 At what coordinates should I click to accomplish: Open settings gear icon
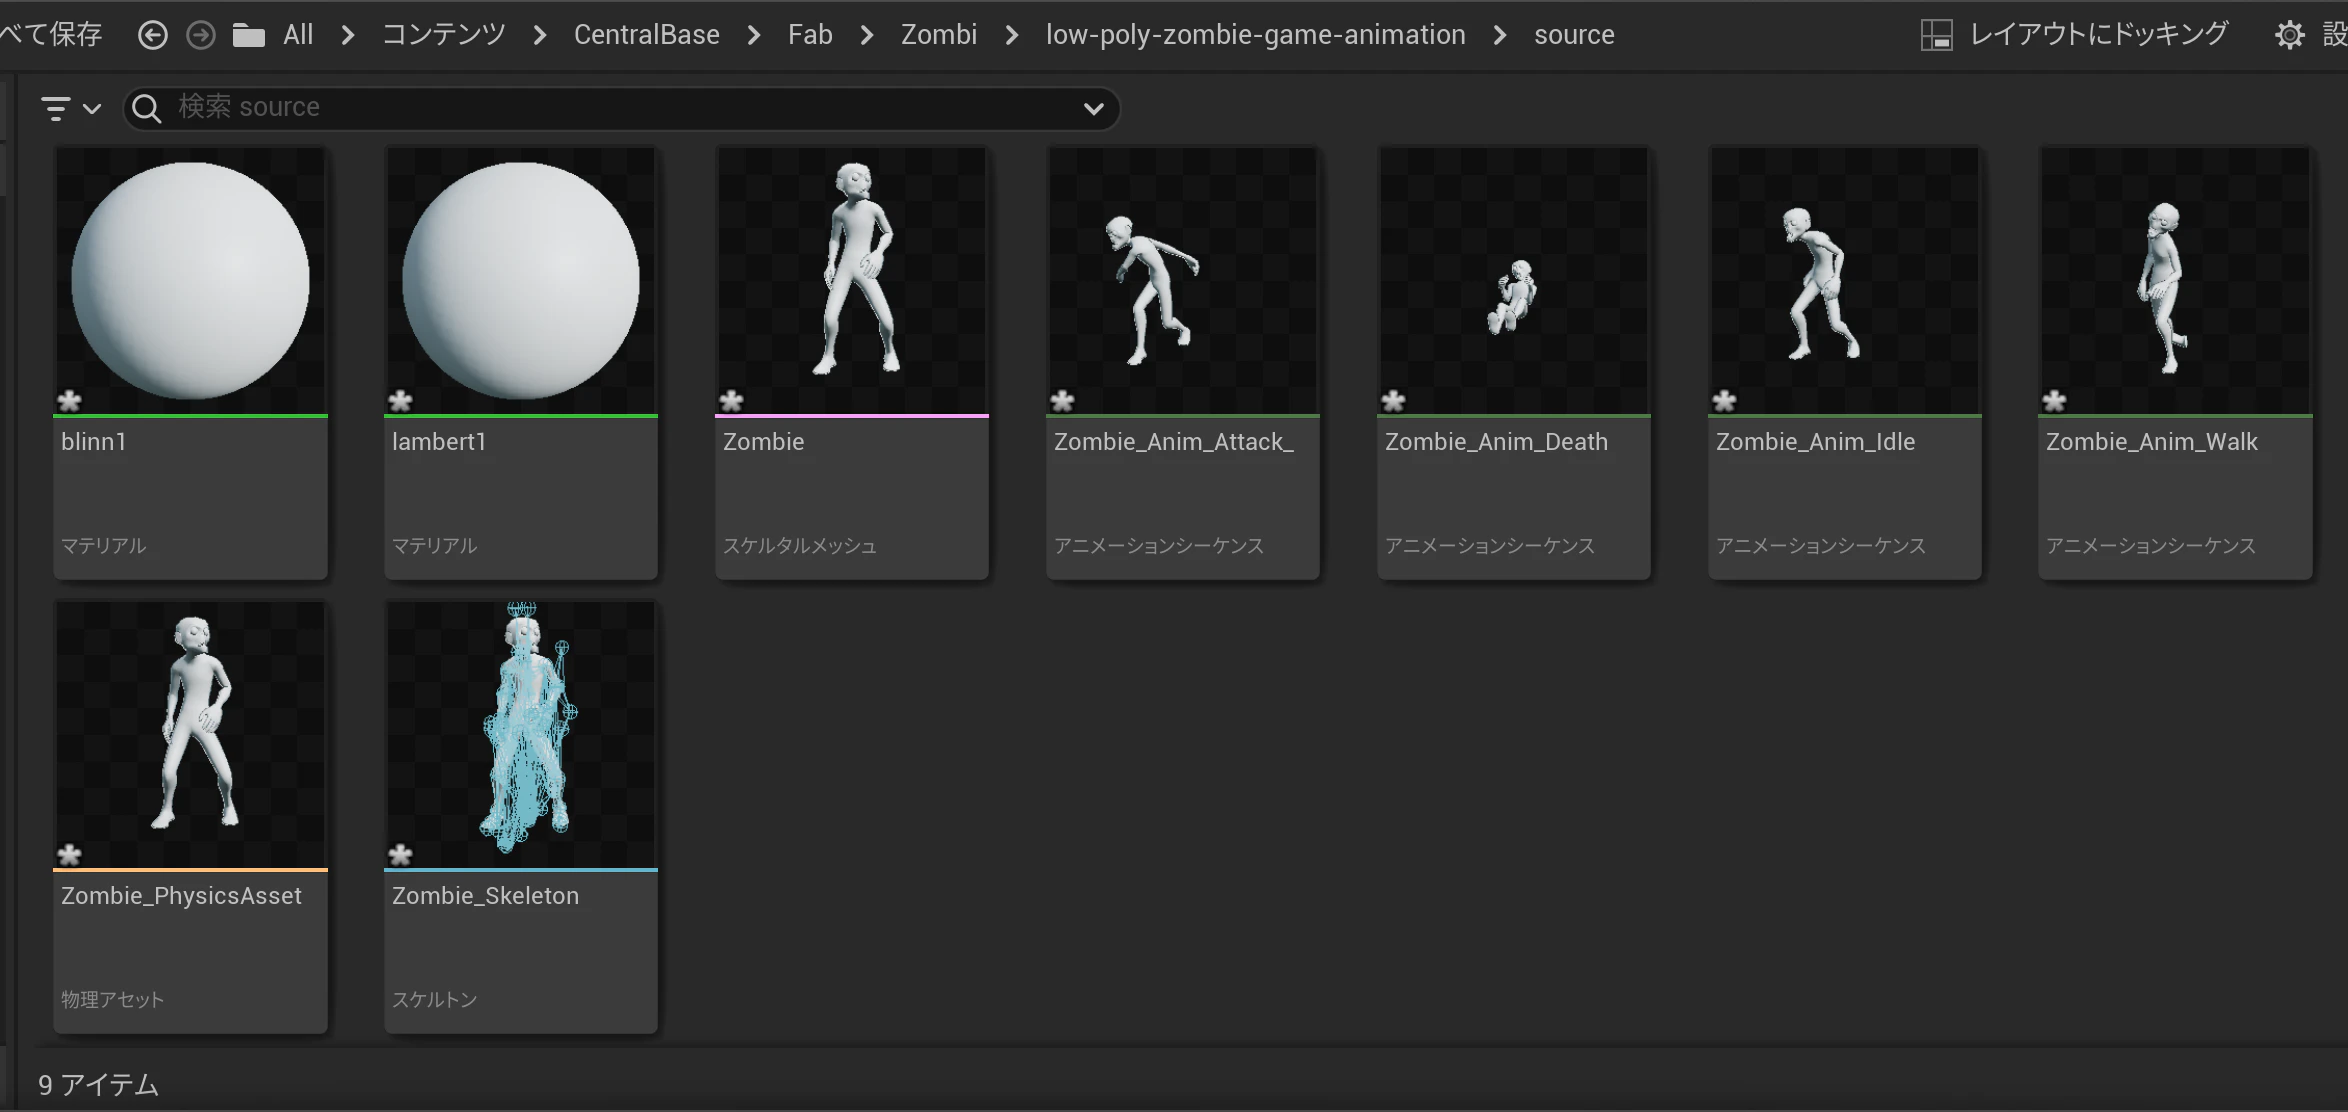[x=2289, y=36]
